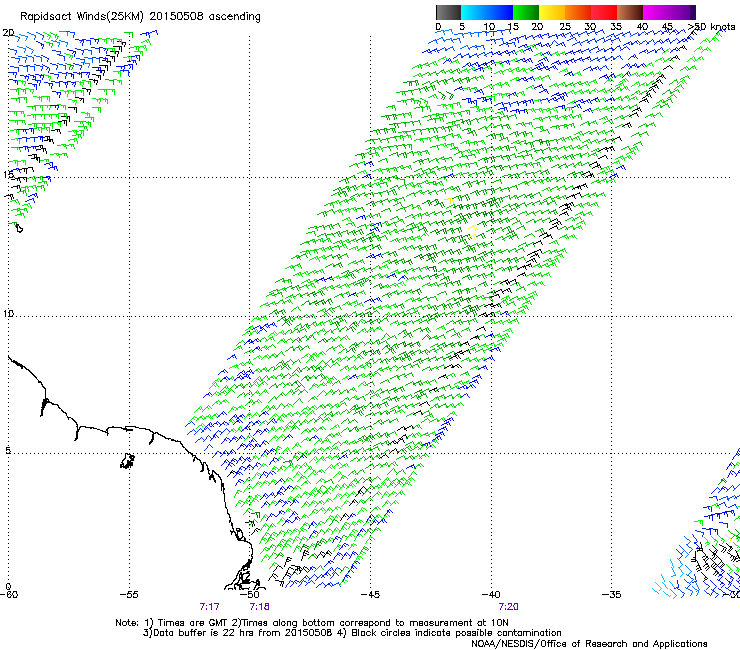Click latitude label "20" on left axis

[x=8, y=33]
